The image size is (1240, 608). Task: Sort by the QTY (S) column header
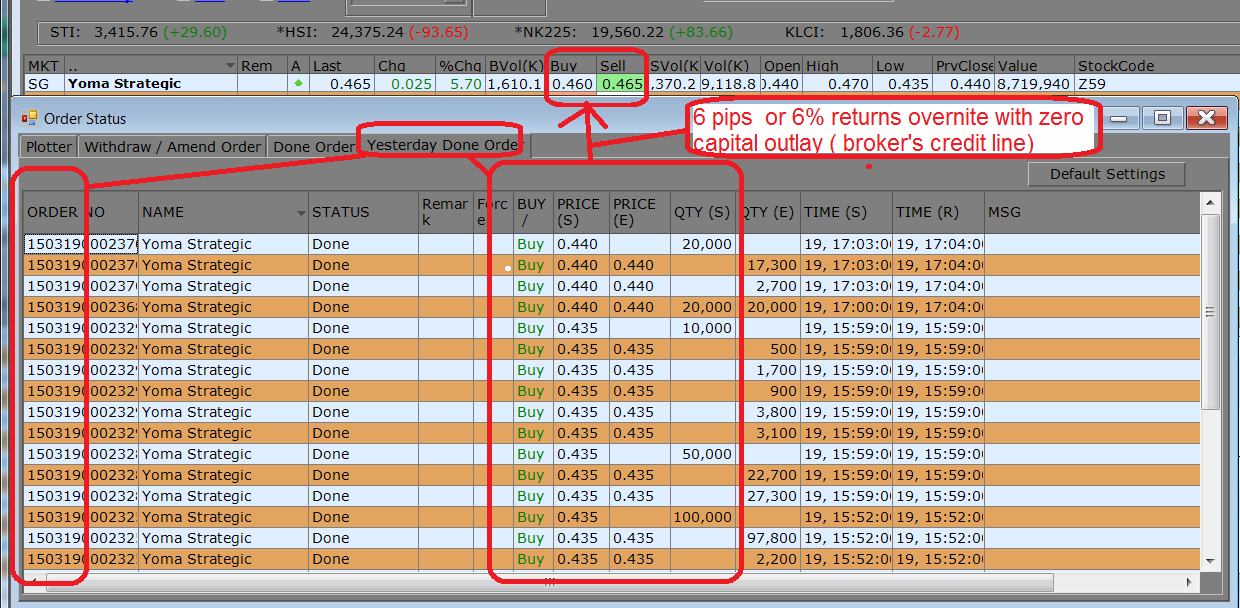703,212
